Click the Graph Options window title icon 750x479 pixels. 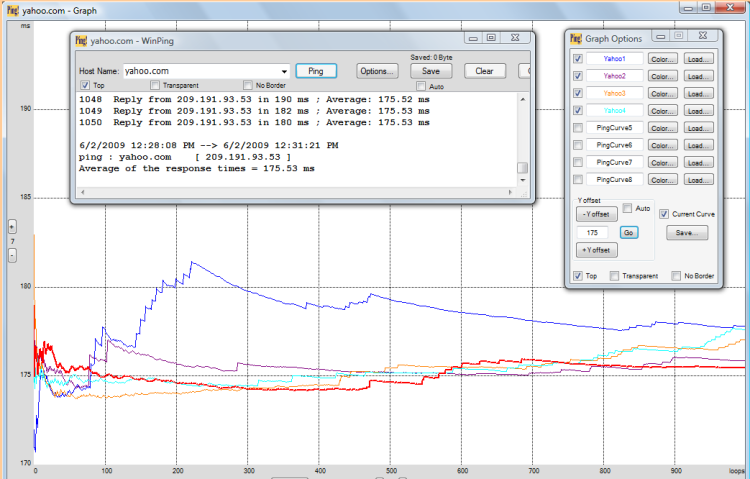point(576,38)
